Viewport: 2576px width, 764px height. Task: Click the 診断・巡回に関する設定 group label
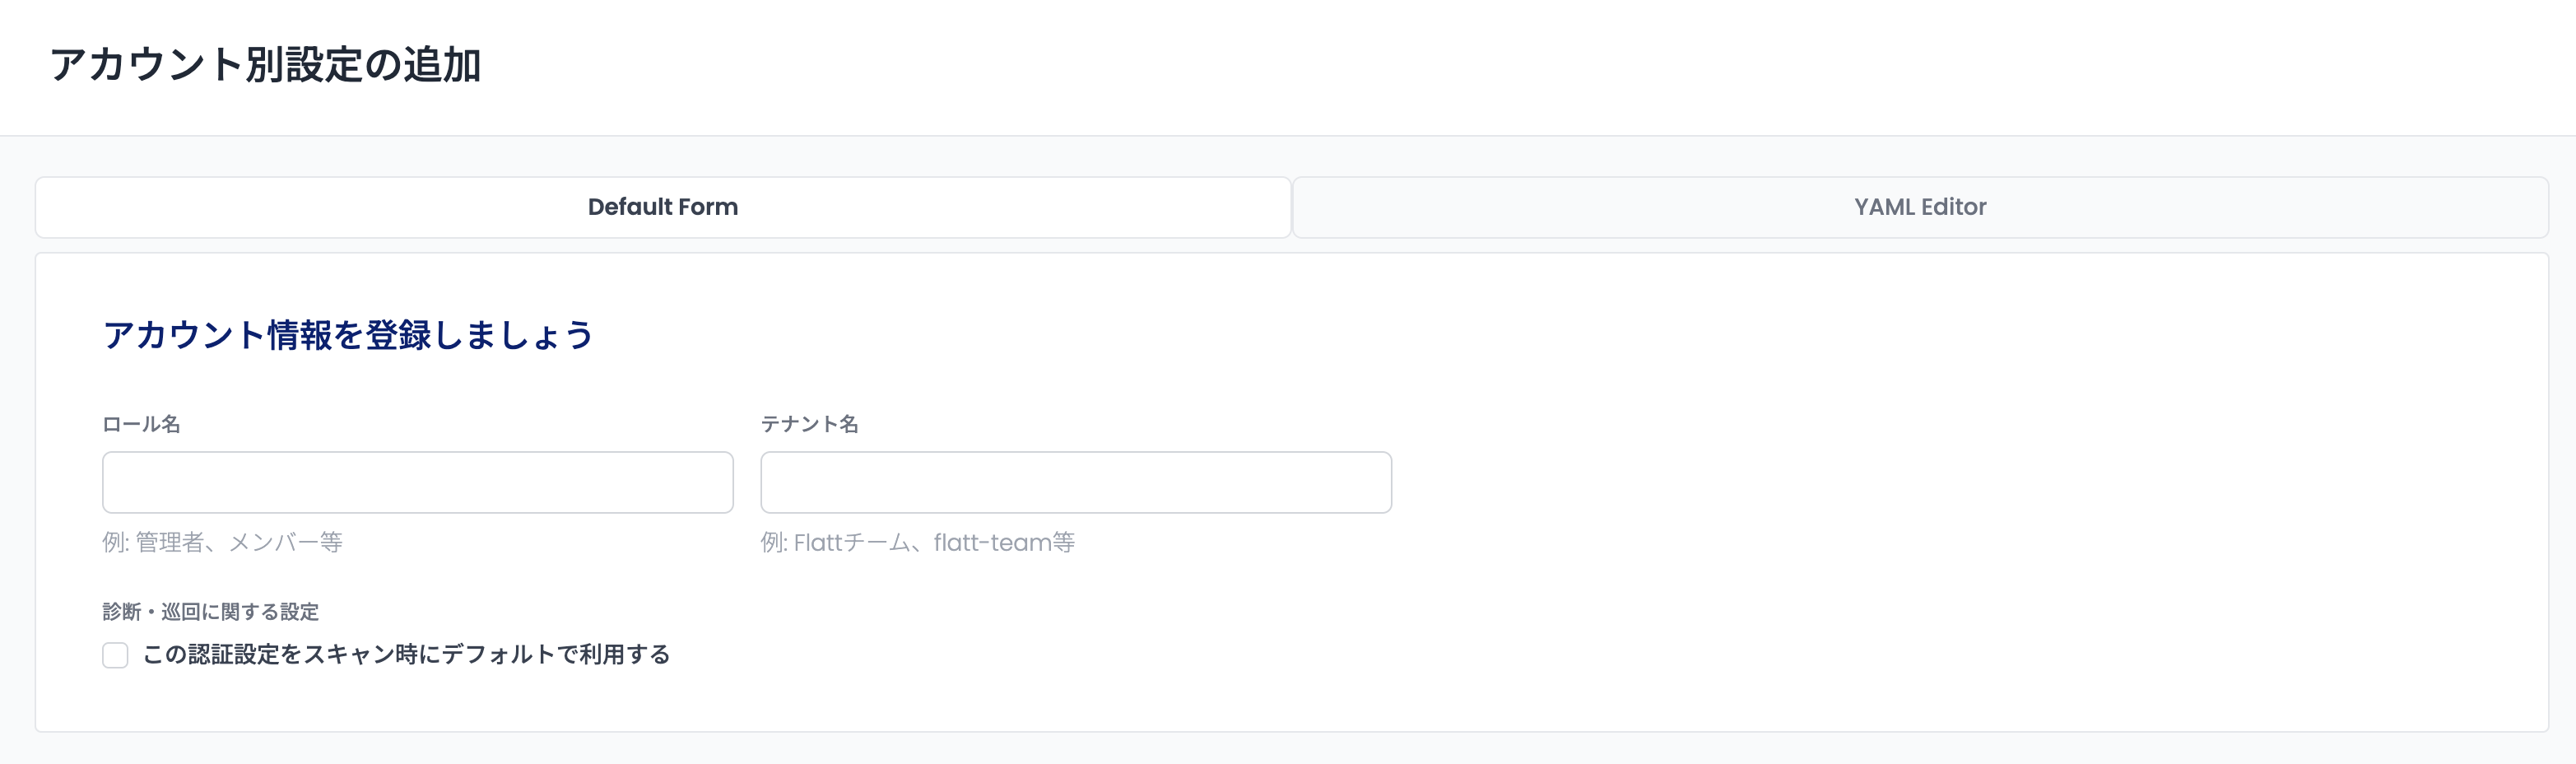(211, 611)
